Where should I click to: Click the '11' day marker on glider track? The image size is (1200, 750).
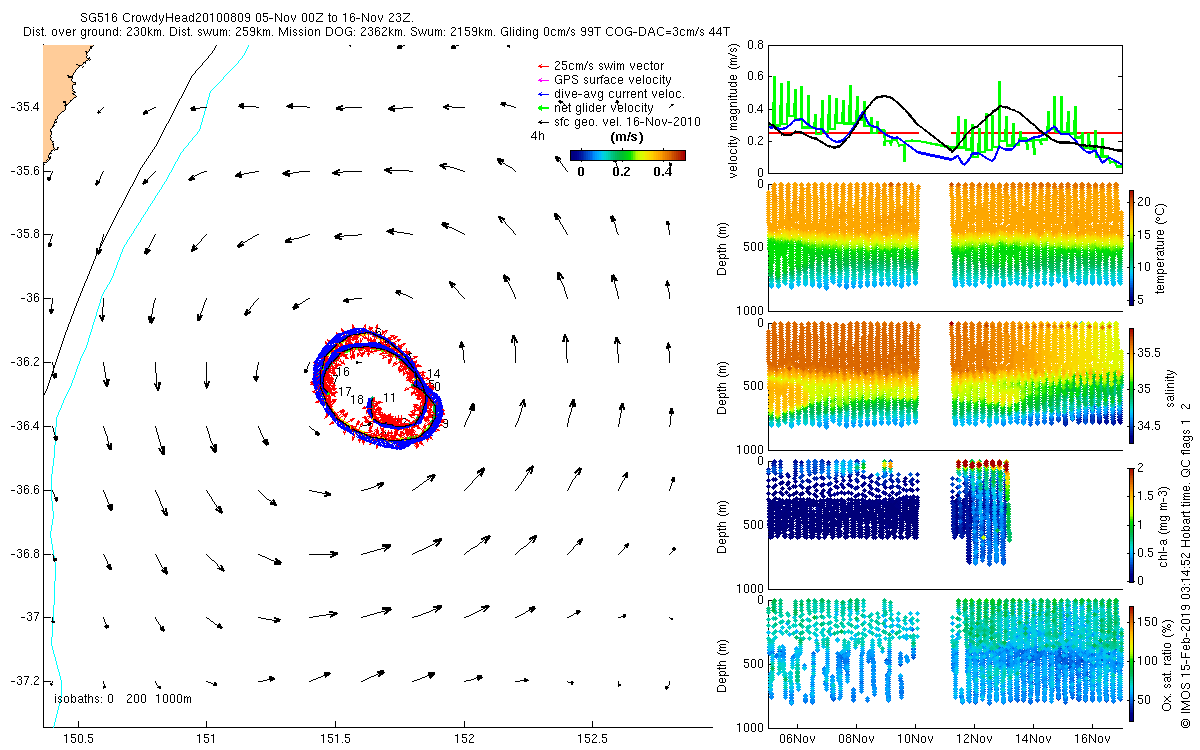pyautogui.click(x=390, y=398)
